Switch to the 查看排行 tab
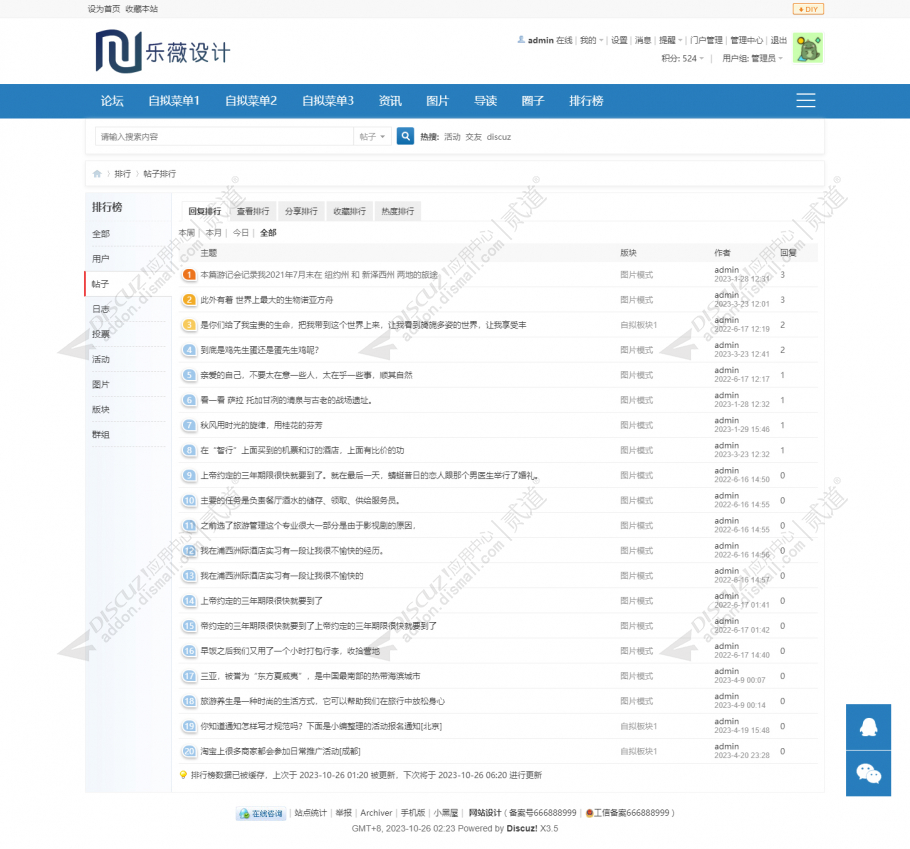The image size is (910, 849). tap(252, 211)
